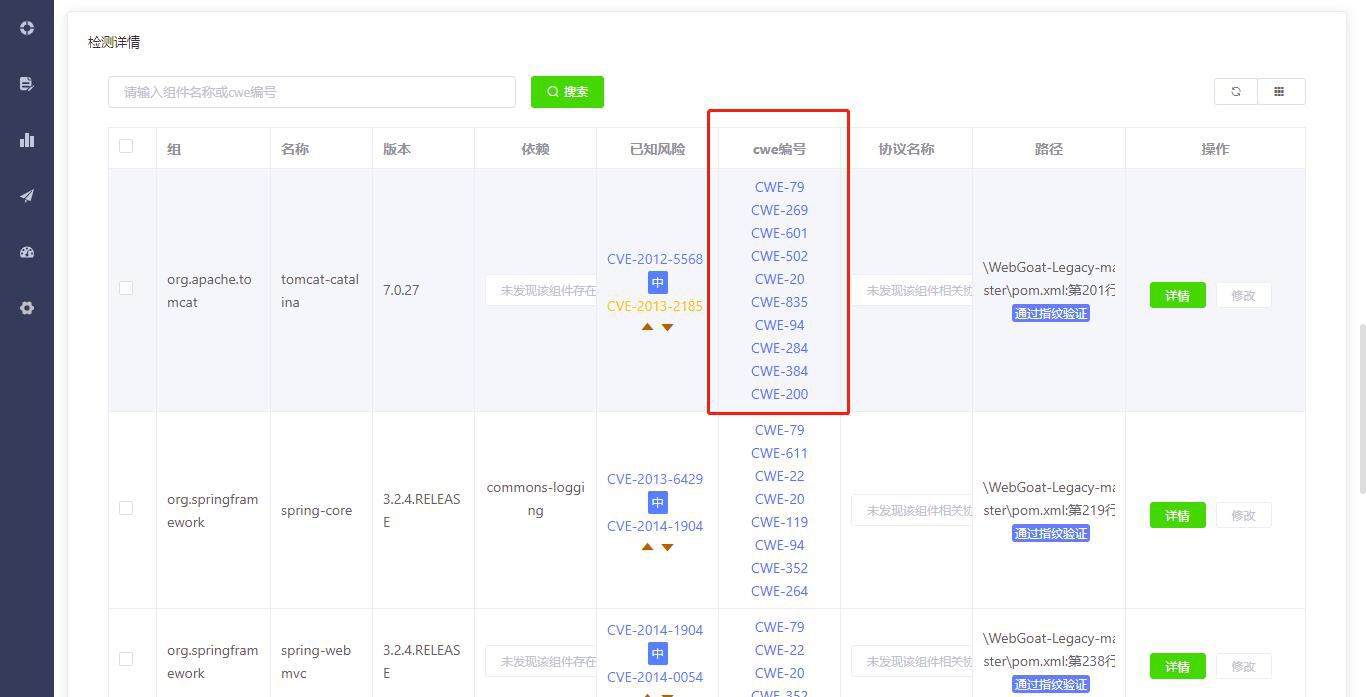The height and width of the screenshot is (697, 1366).
Task: Open the document edit icon in the sidebar
Action: pos(27,84)
